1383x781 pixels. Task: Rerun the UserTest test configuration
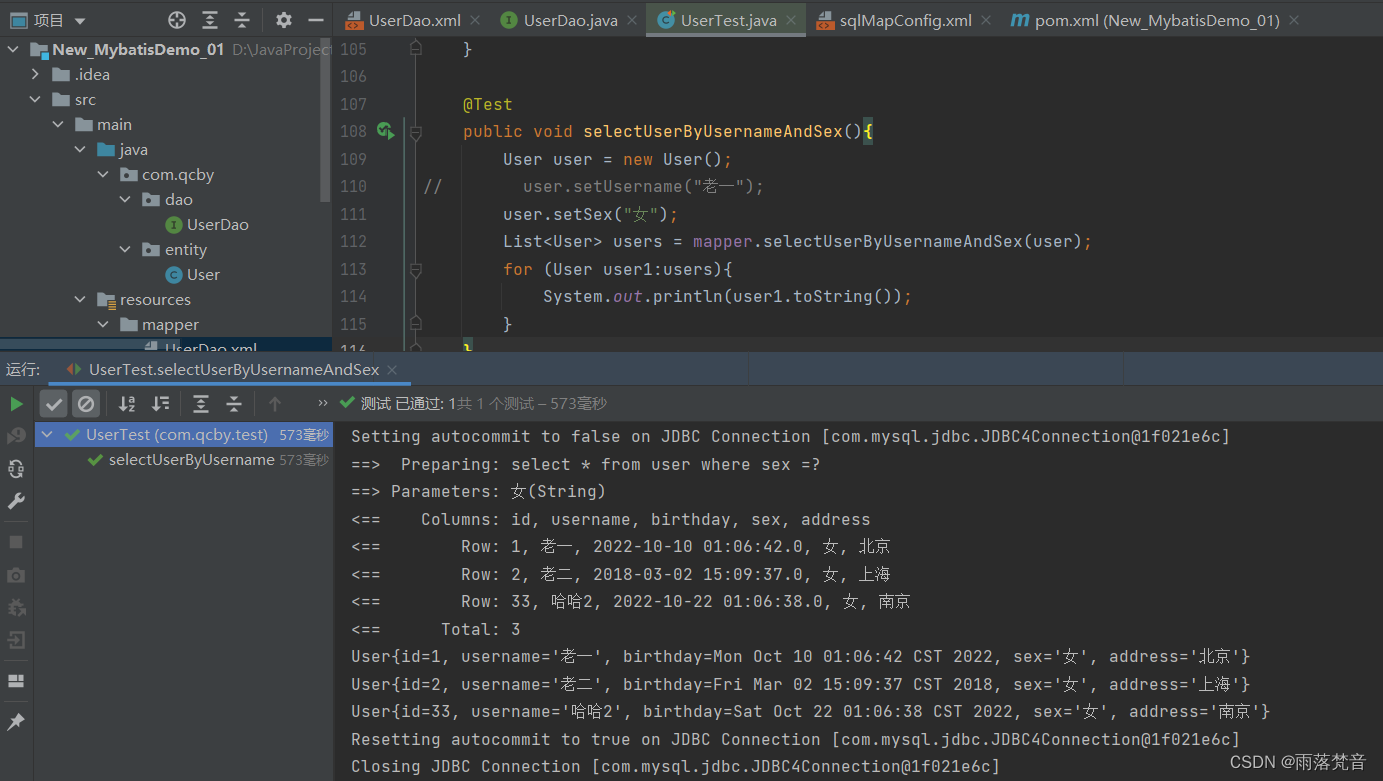click(17, 403)
